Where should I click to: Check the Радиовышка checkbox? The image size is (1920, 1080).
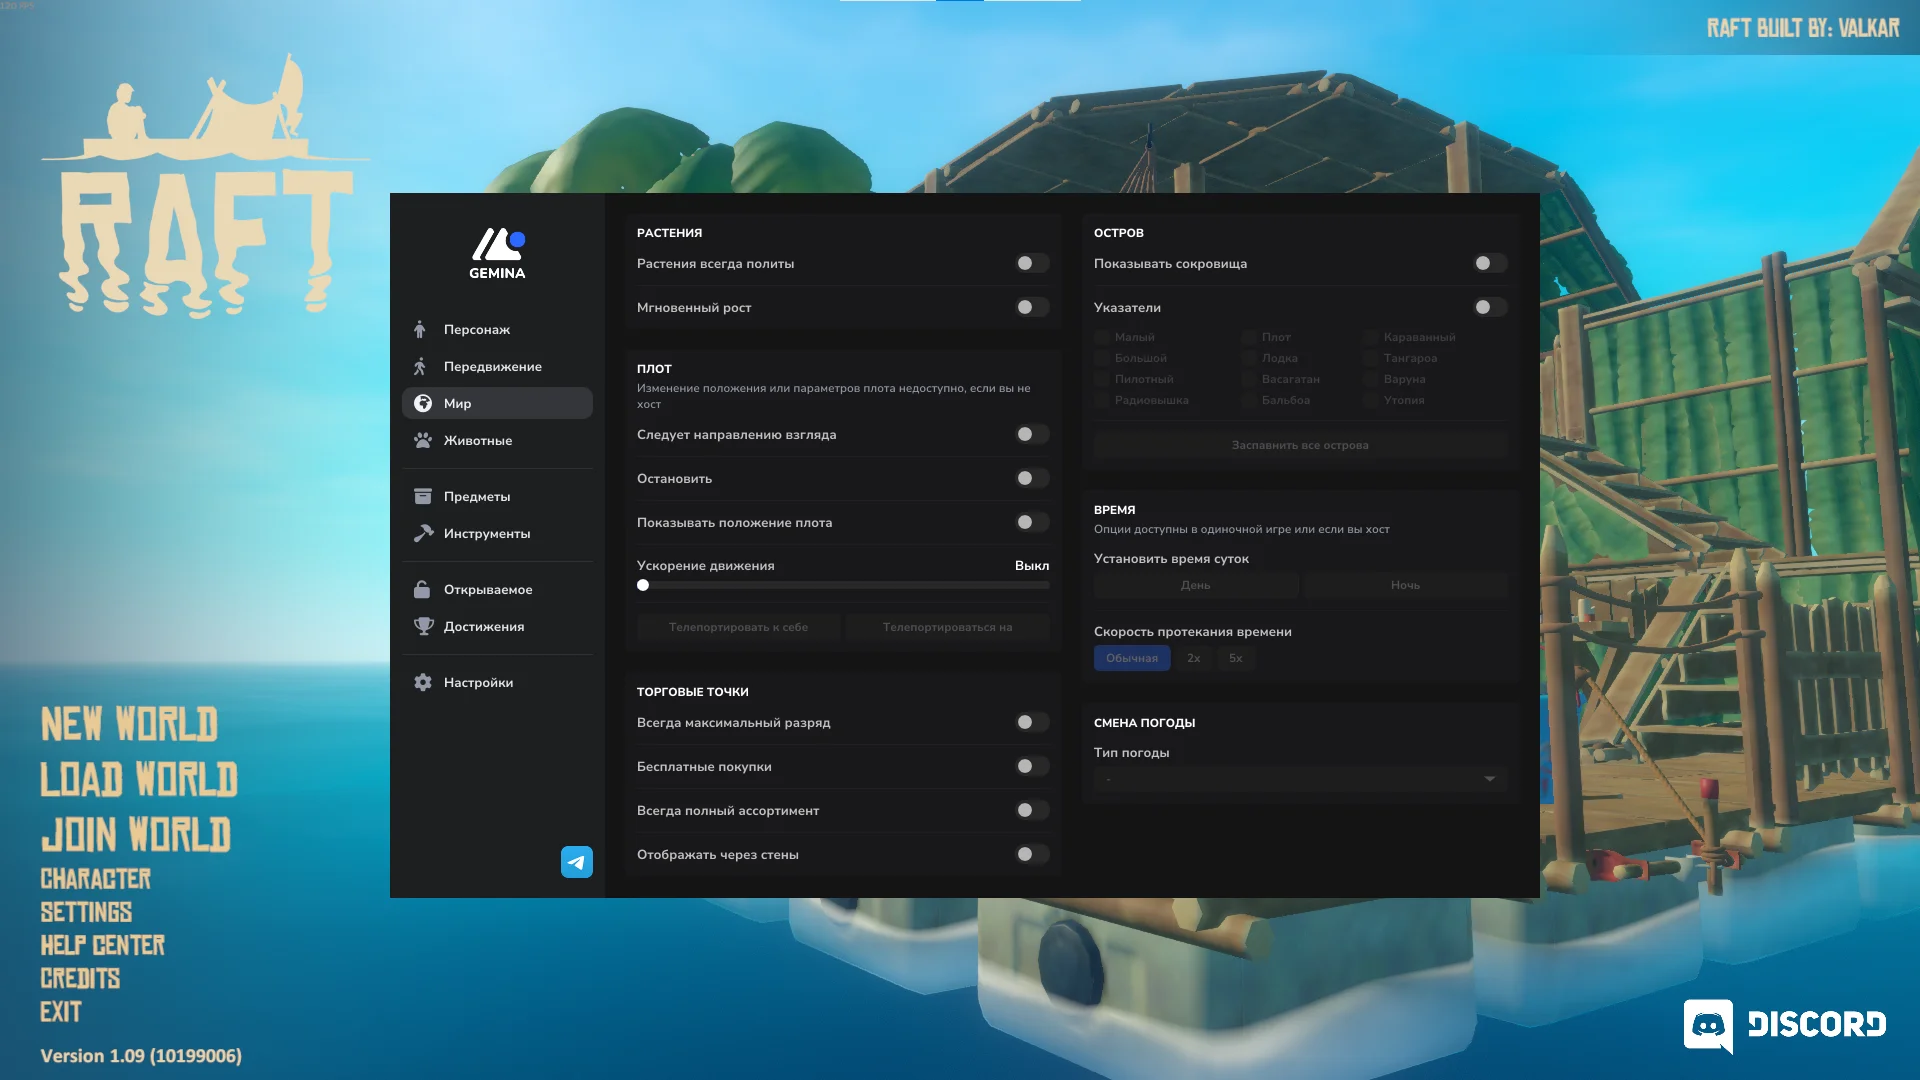(x=1101, y=400)
